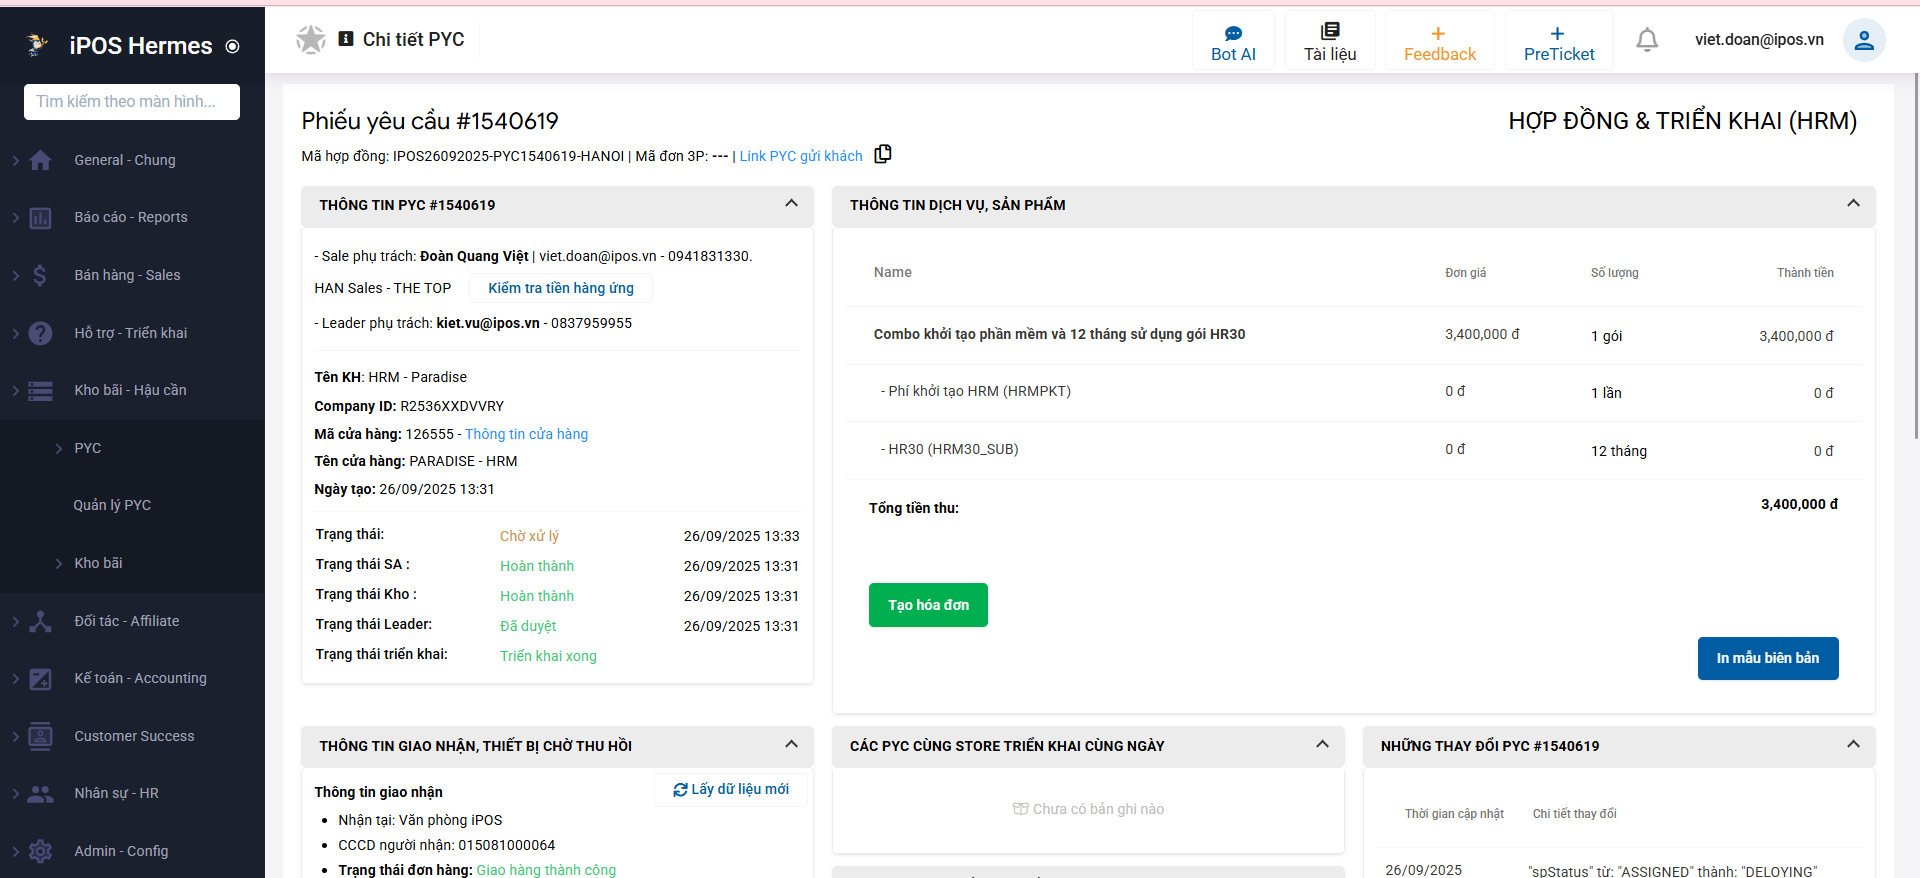Screen dimensions: 1920x878
Task: Collapse THÔNG TIN GIAO NHẬN panel
Action: 791,745
